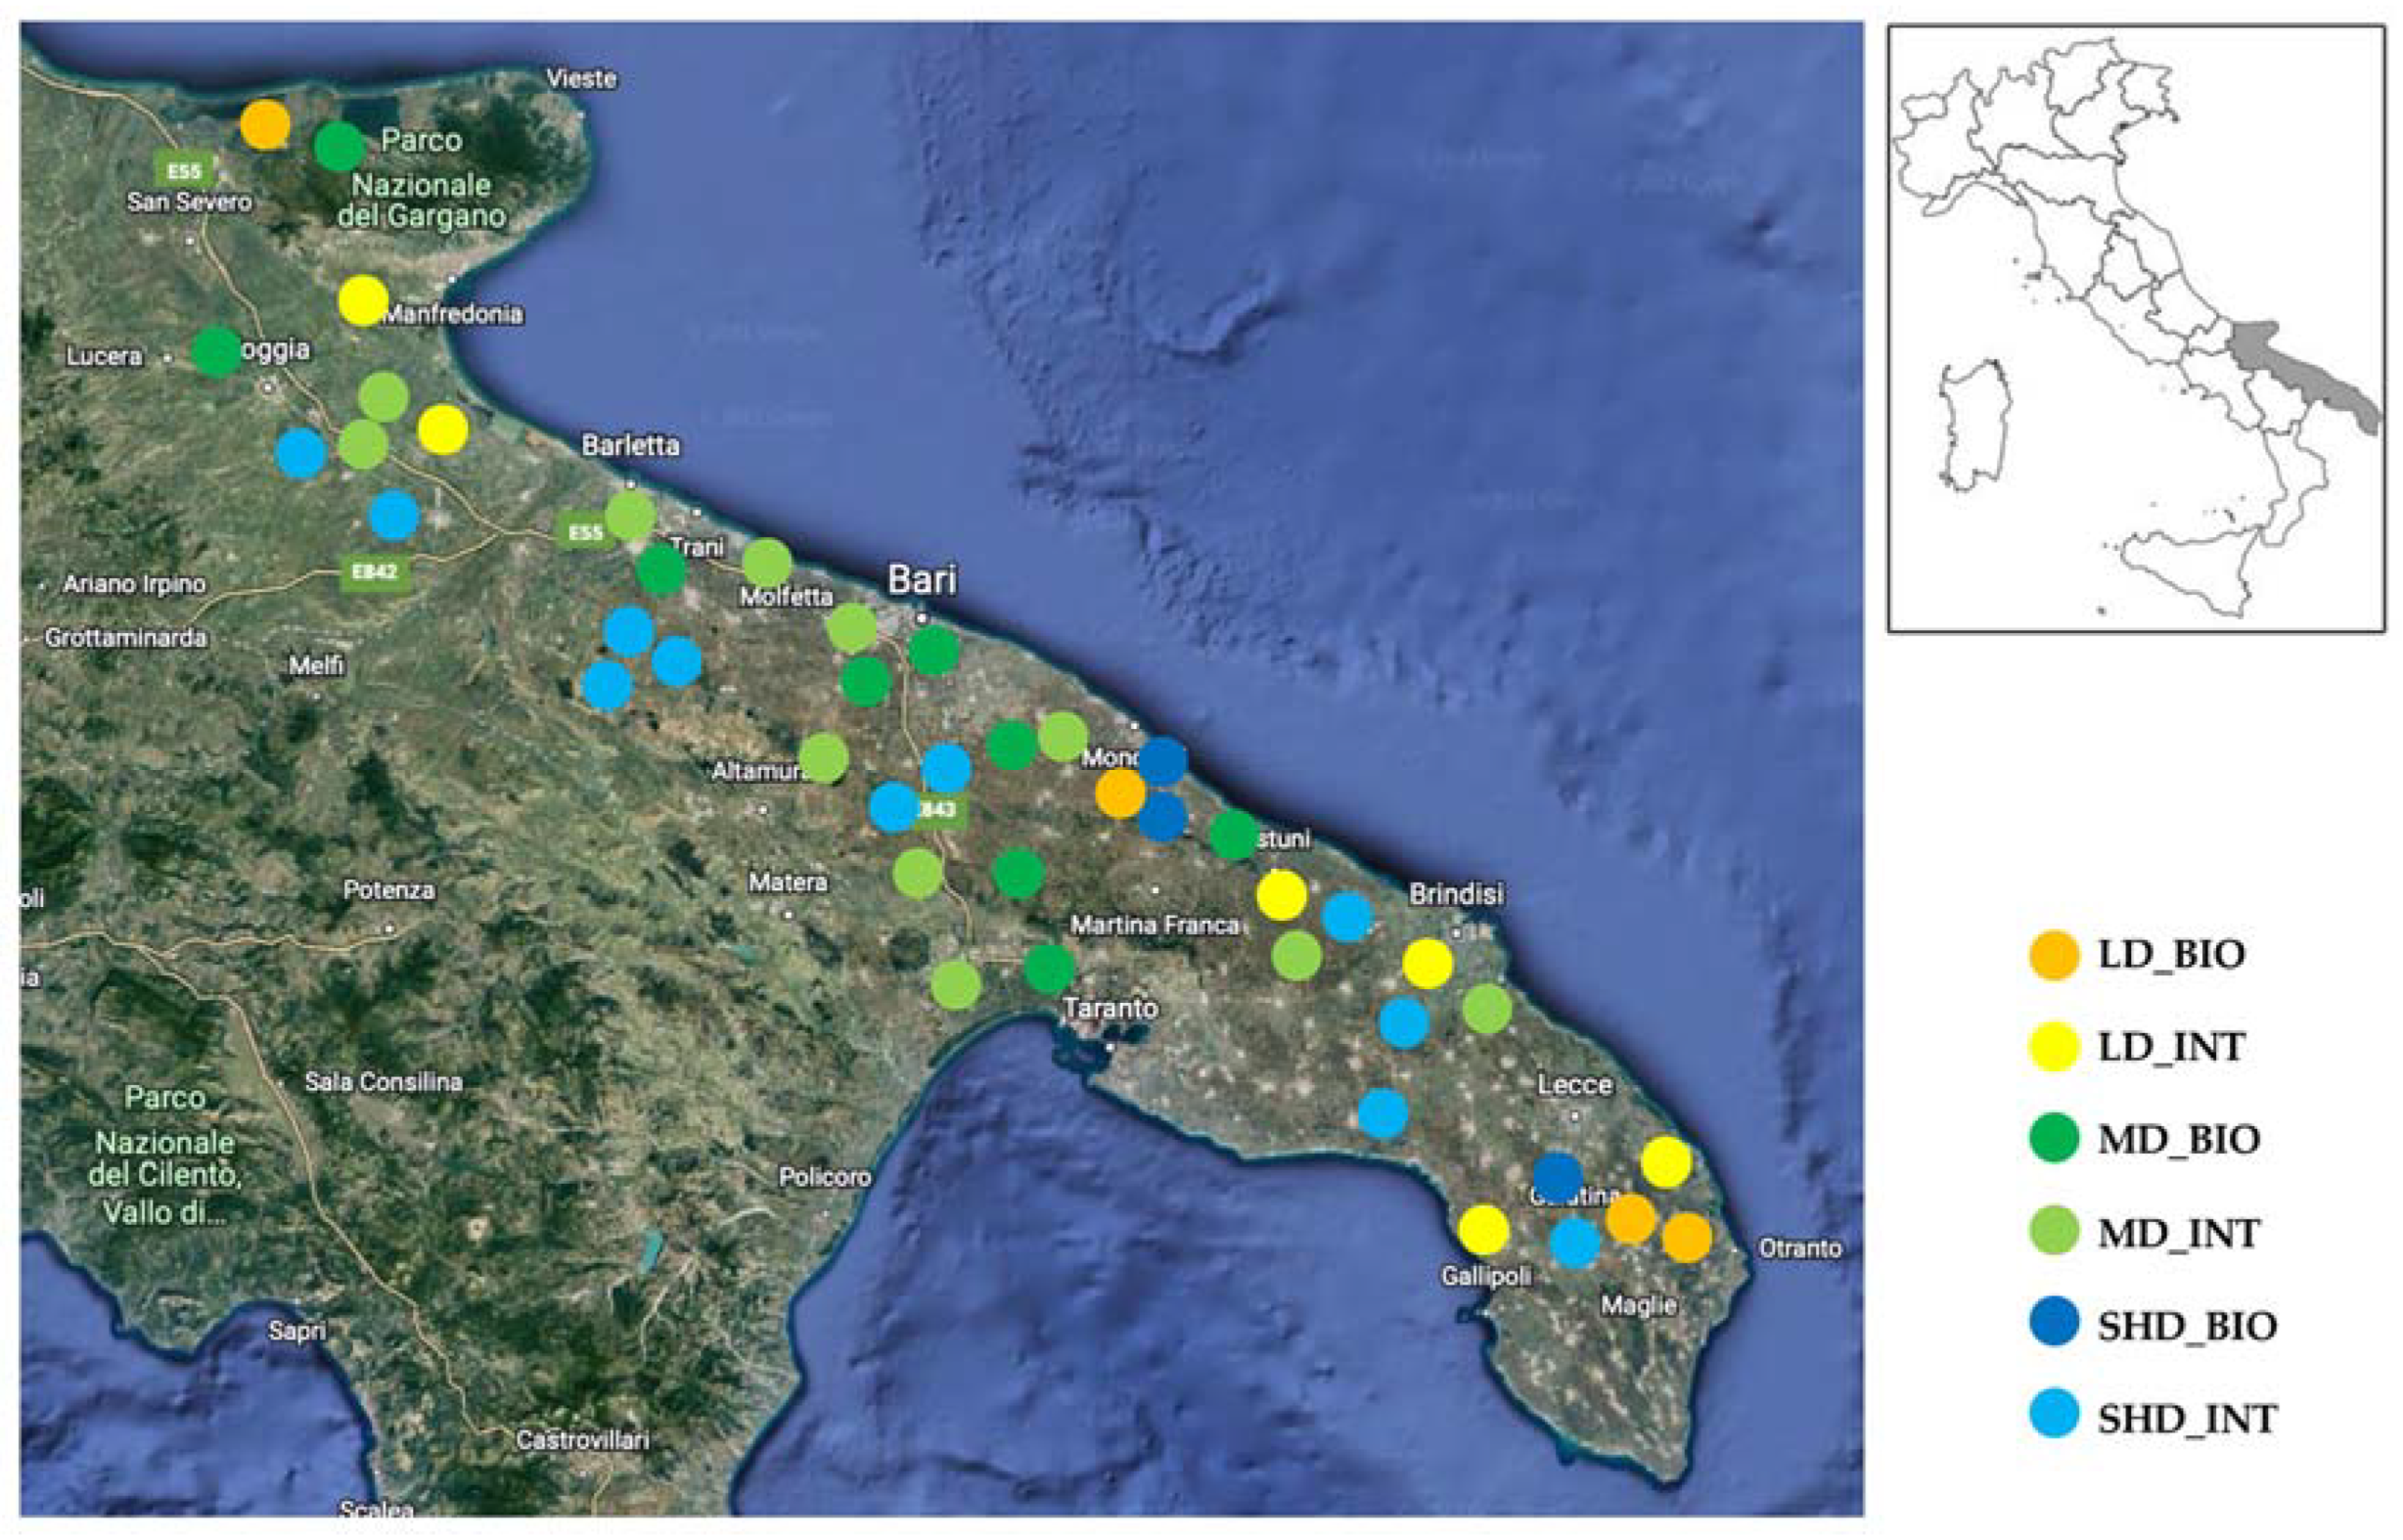Click the Lecce city label
This screenshot has height=1540, width=2403.
coord(1574,1085)
